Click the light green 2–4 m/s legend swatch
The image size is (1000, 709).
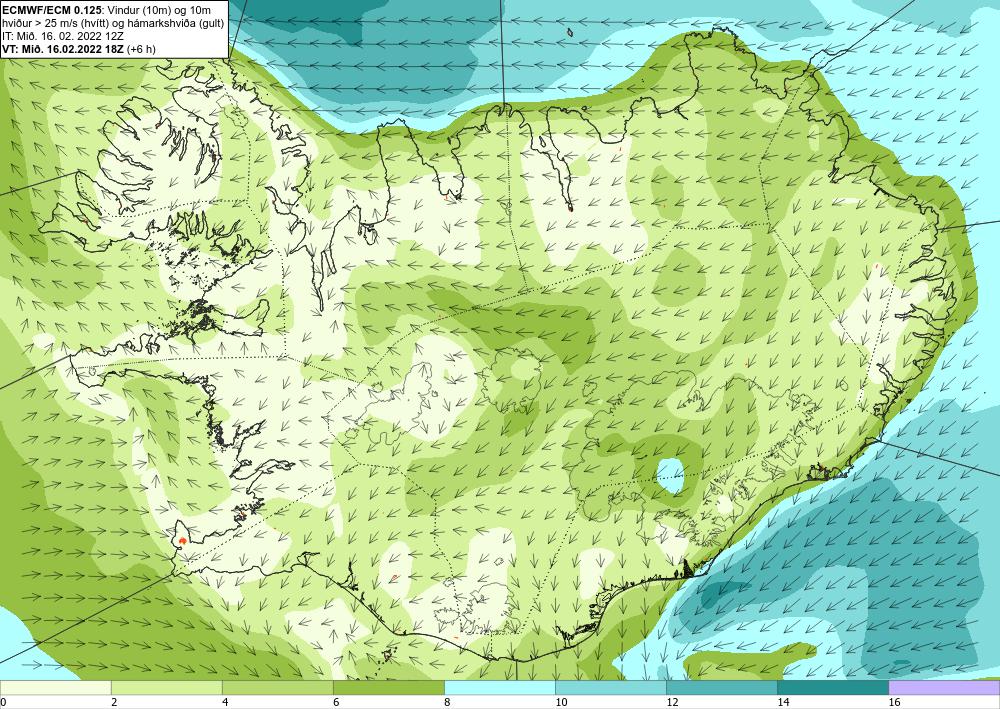click(166, 688)
